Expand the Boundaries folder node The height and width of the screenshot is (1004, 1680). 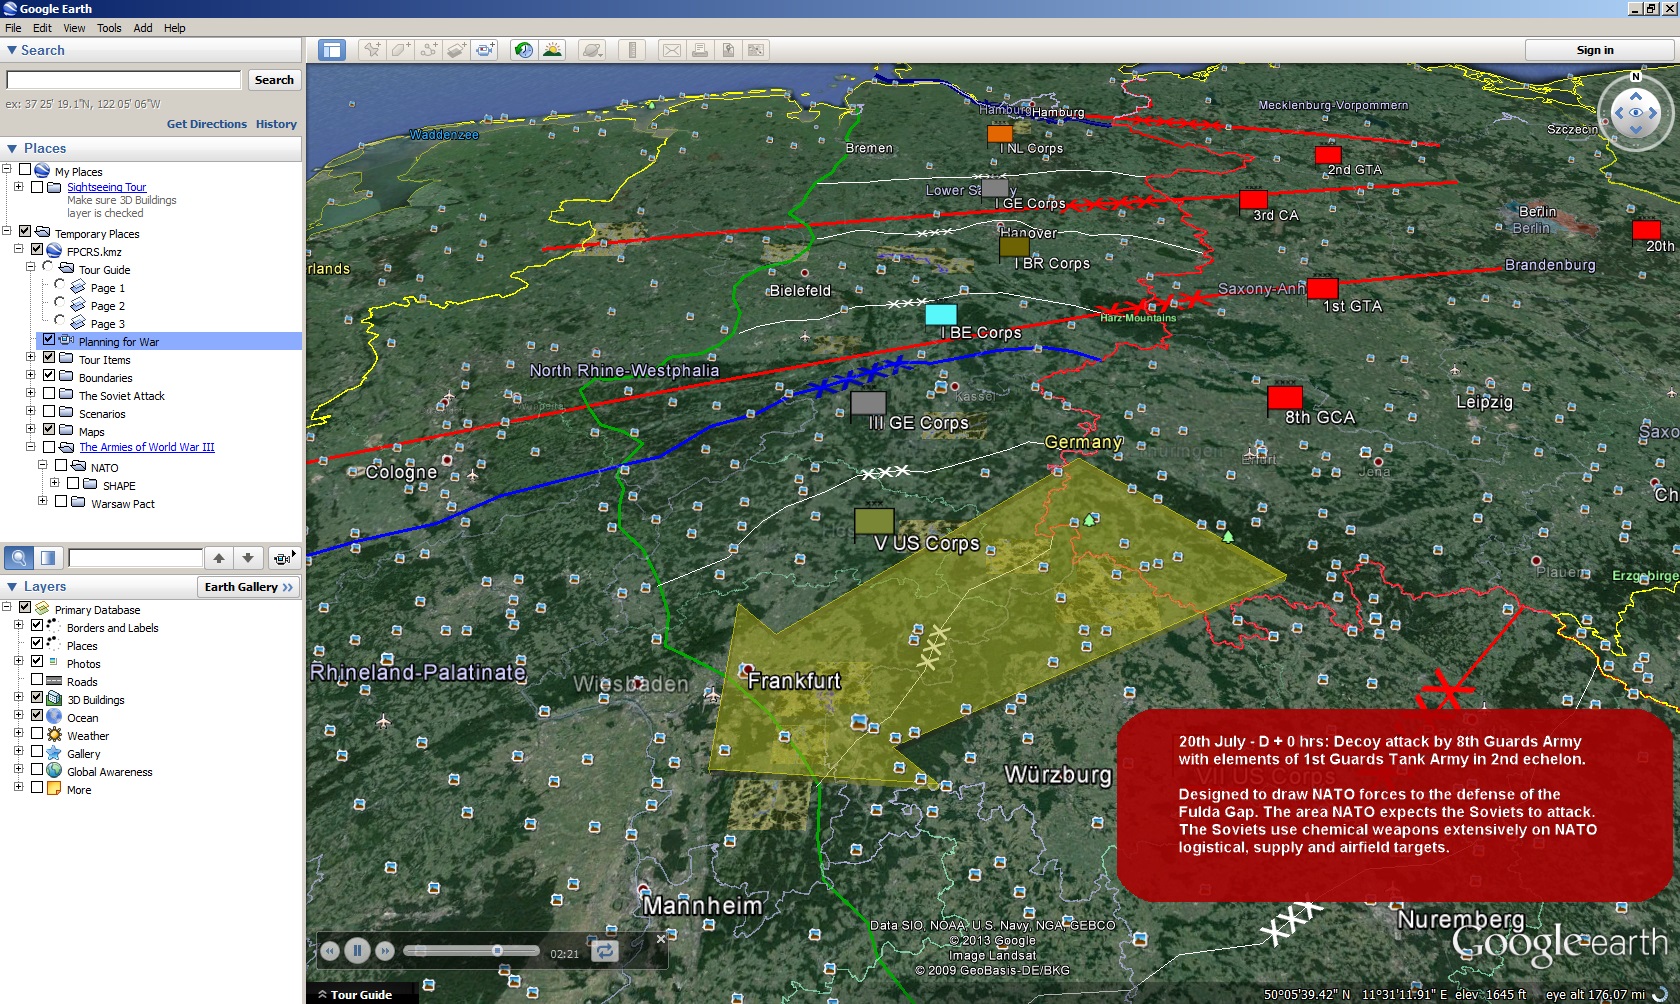pos(30,377)
